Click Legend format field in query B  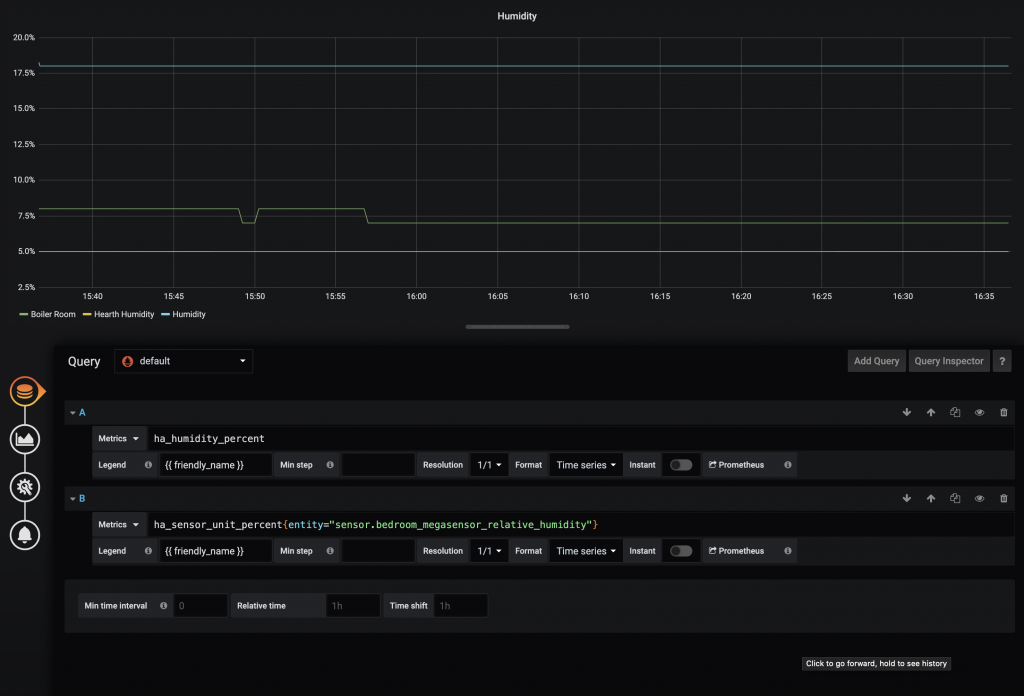216,551
